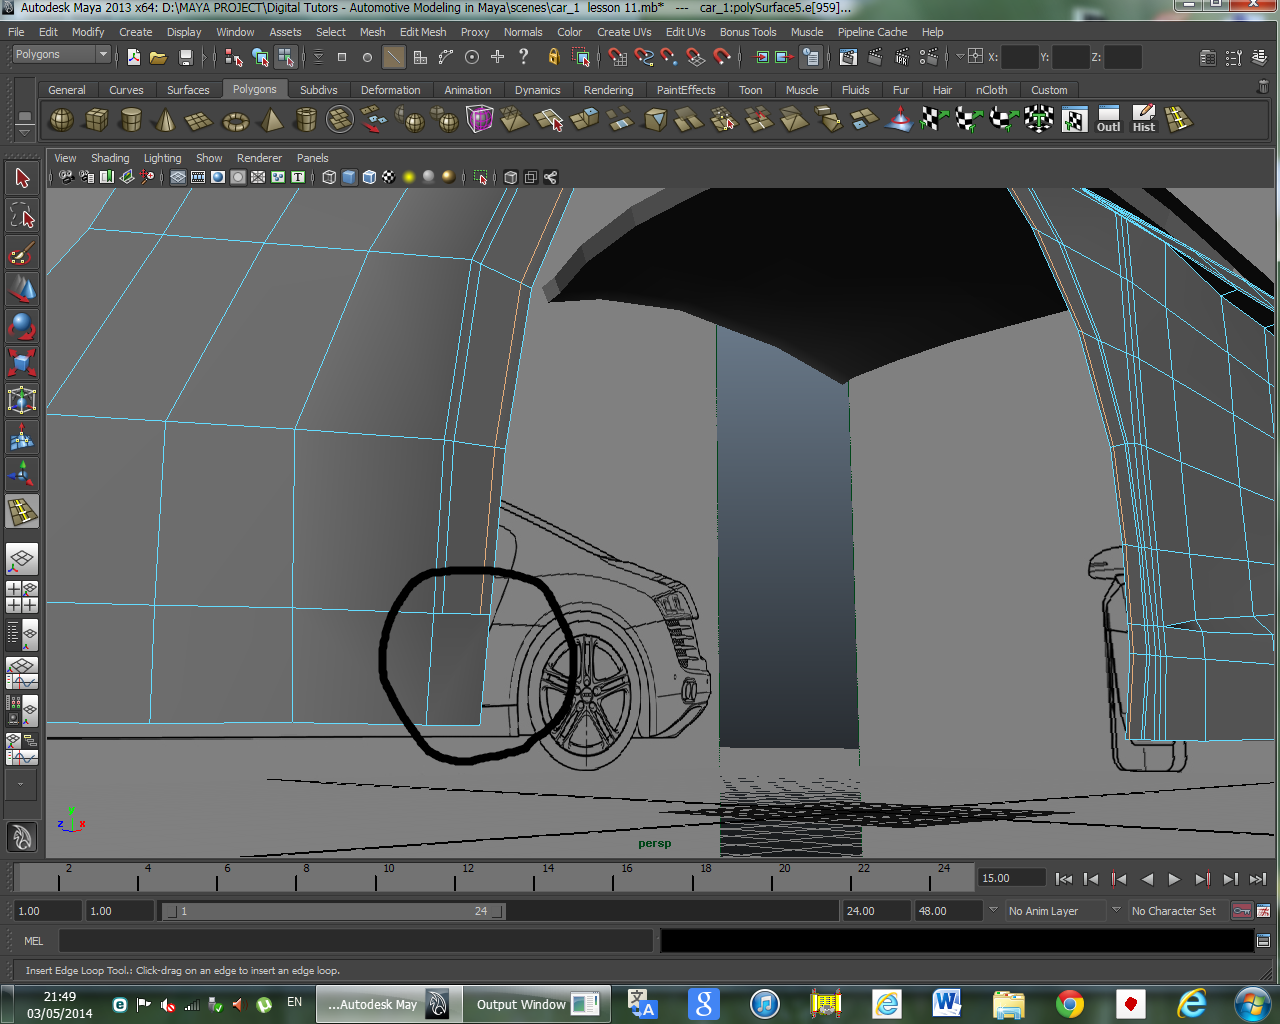
Task: Save the scene using floppy icon
Action: [x=185, y=57]
